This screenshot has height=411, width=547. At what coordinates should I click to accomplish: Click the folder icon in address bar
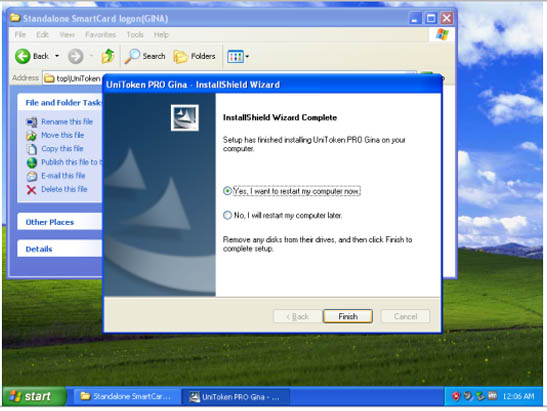tap(49, 78)
